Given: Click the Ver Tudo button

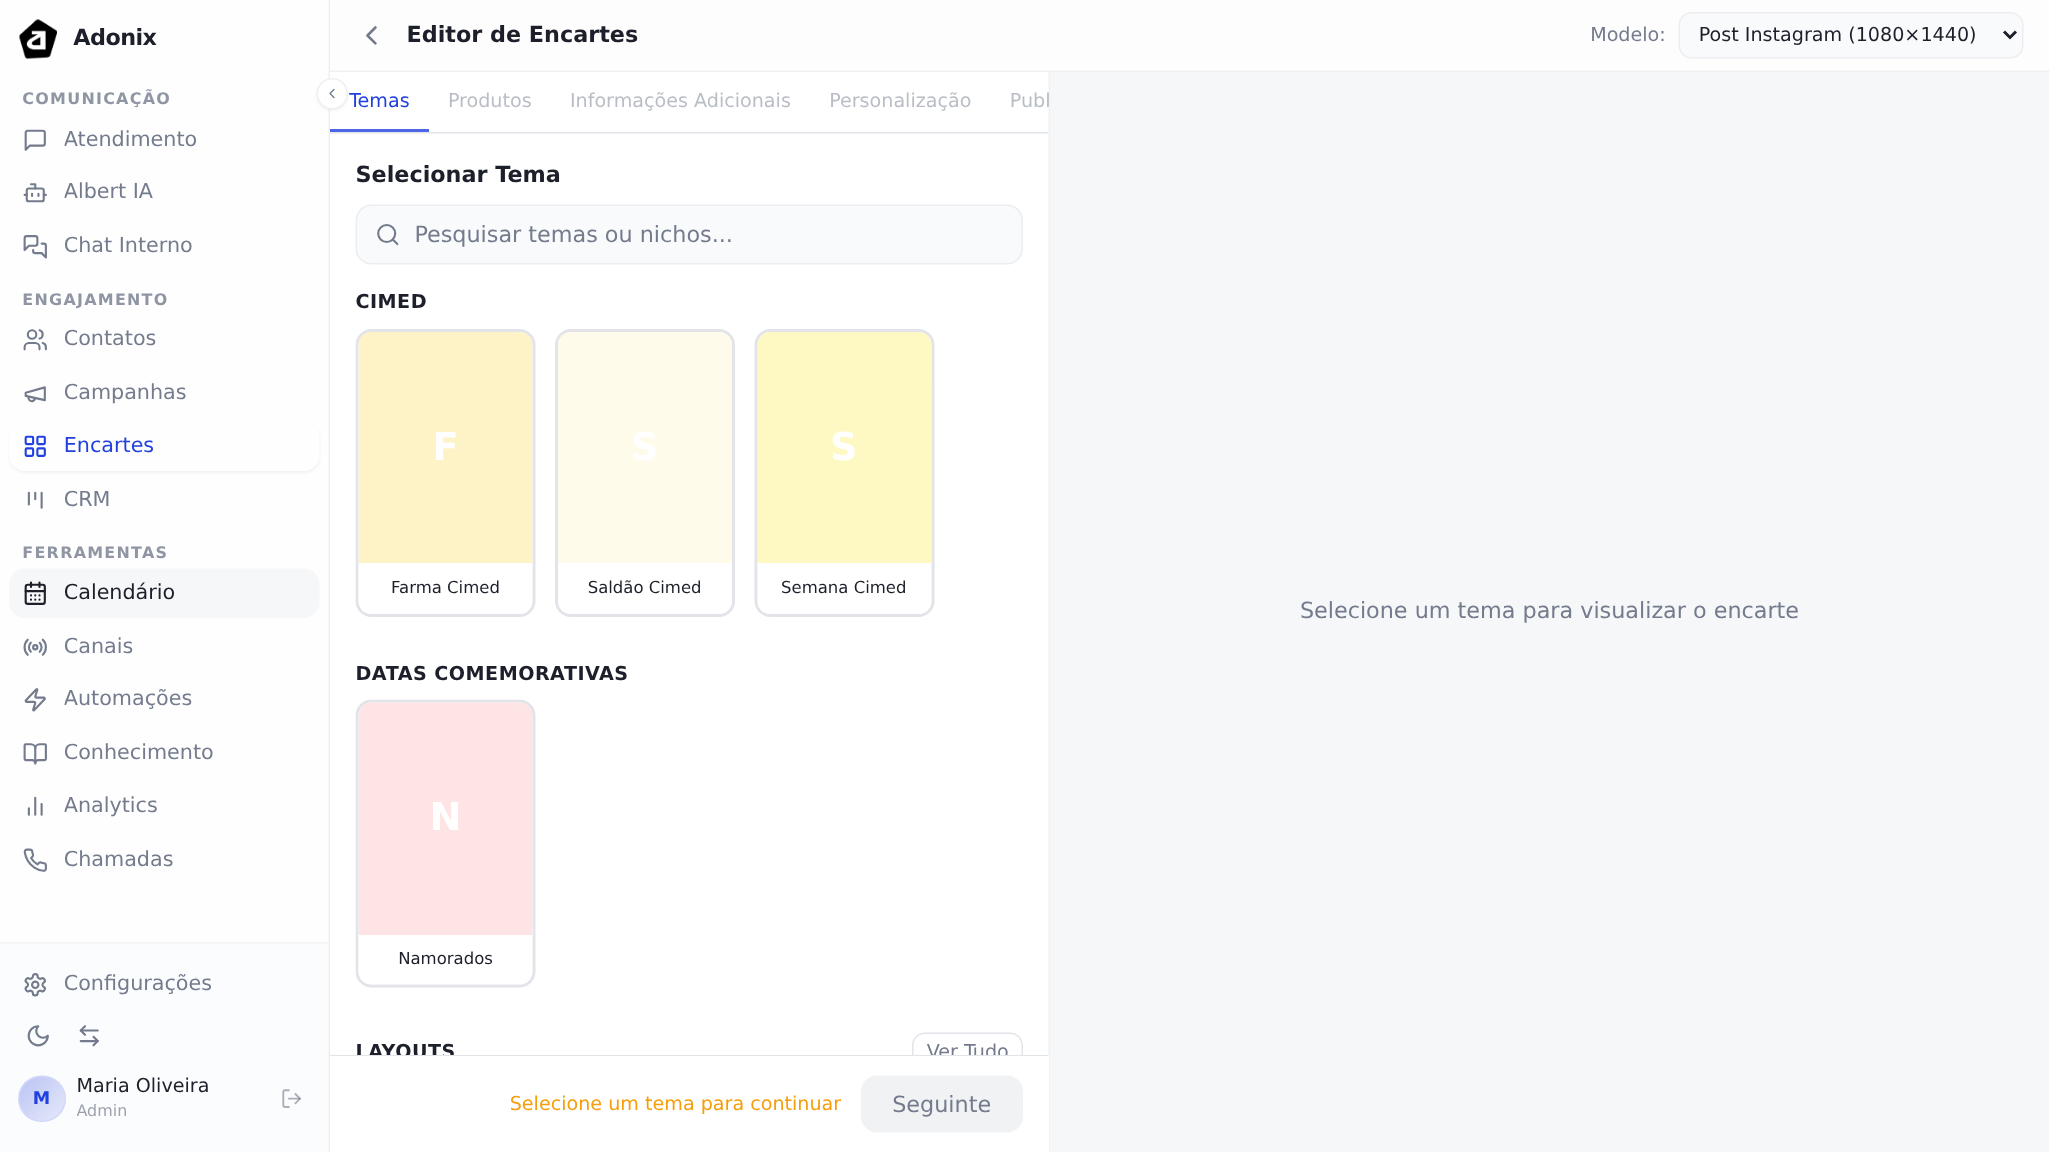Looking at the screenshot, I should click(x=966, y=1046).
